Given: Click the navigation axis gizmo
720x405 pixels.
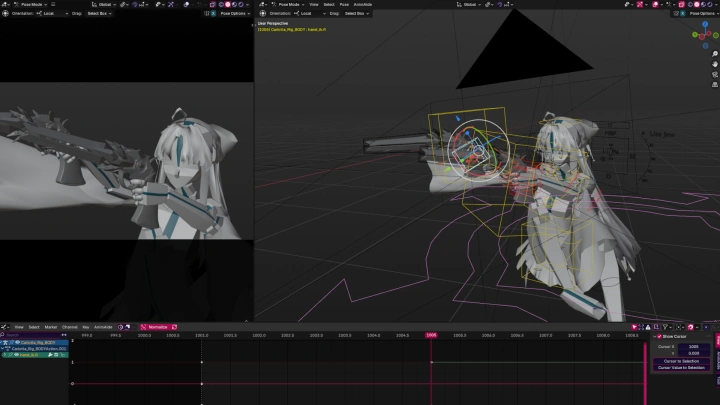Looking at the screenshot, I should click(705, 35).
